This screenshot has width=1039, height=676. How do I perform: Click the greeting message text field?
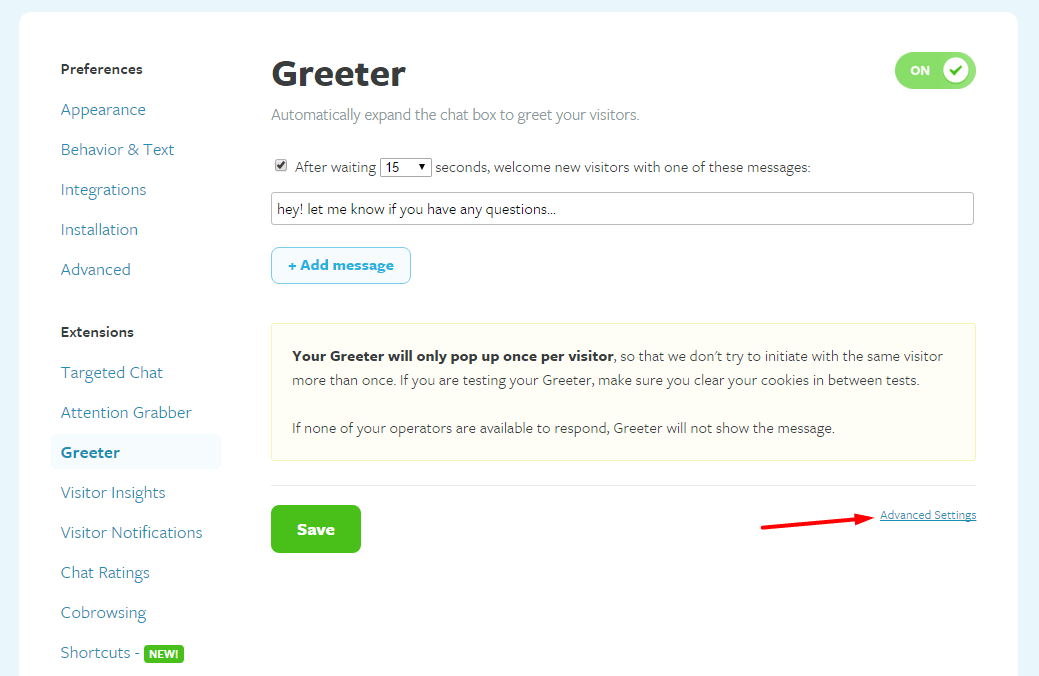[x=622, y=209]
